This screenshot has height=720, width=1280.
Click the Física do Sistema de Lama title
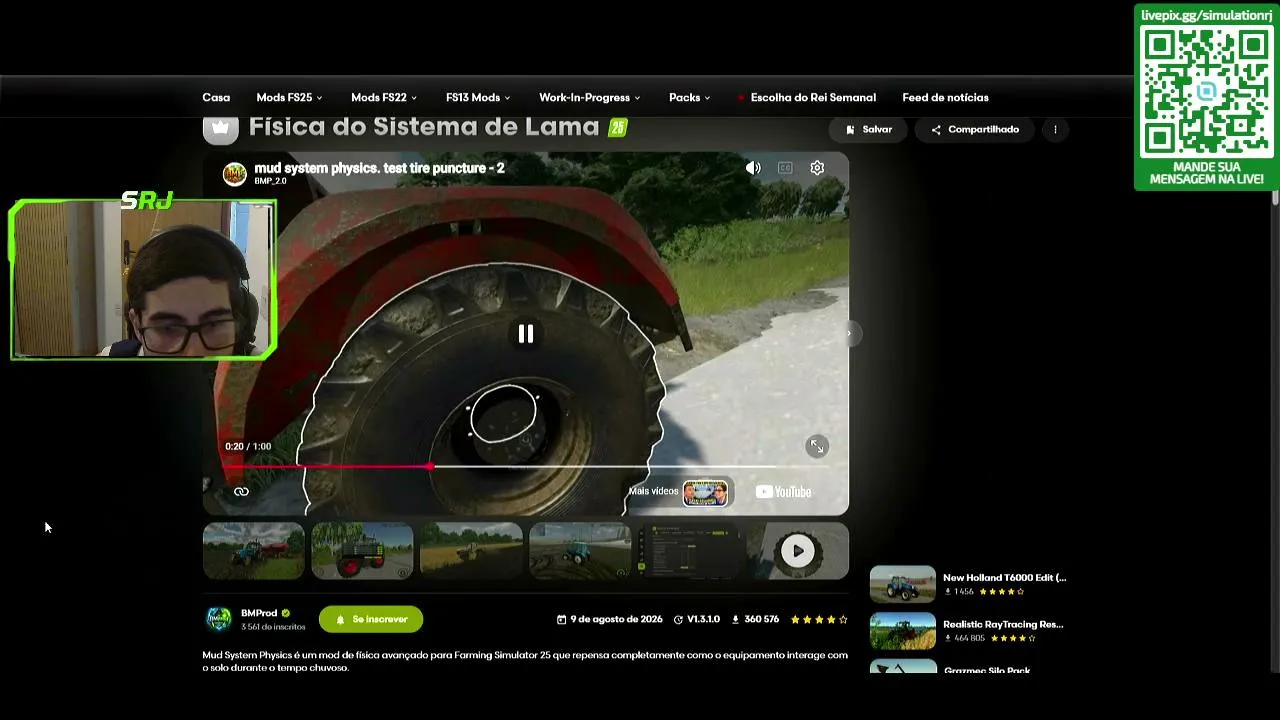click(424, 127)
